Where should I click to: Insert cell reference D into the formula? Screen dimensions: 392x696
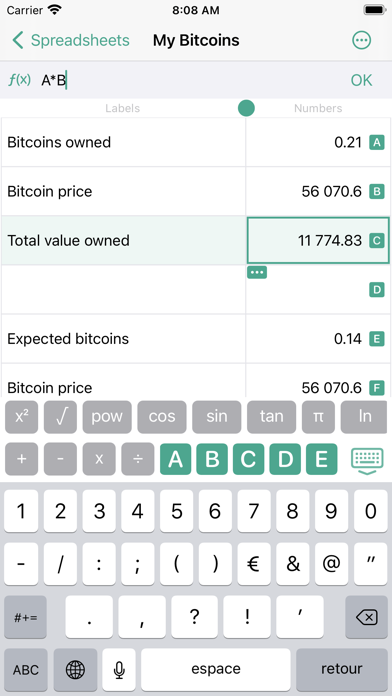(x=285, y=459)
